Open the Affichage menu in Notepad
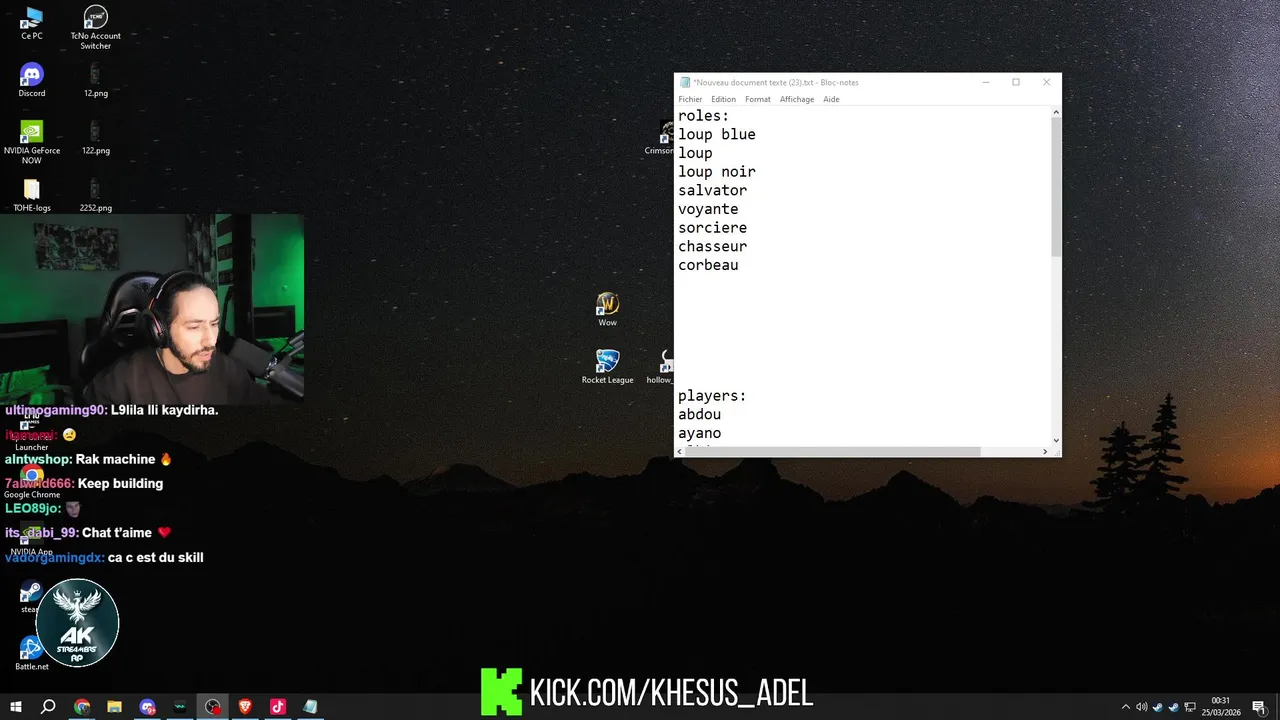The image size is (1280, 720). point(797,99)
